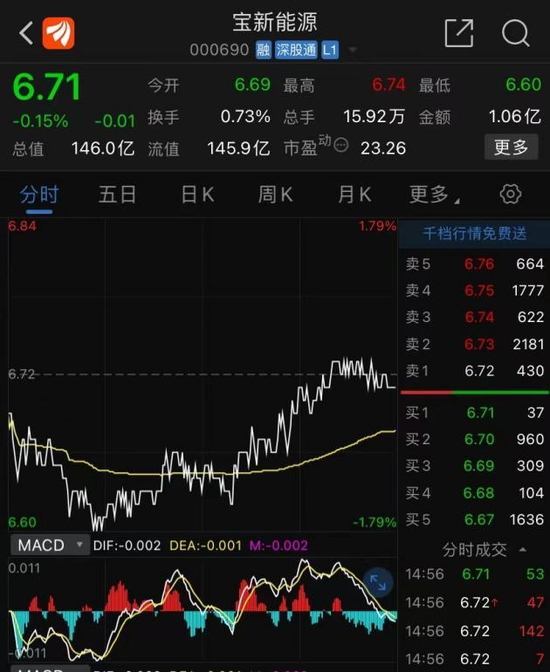The width and height of the screenshot is (550, 672).
Task: Expand the stock title dropdown arrow
Action: point(353,50)
